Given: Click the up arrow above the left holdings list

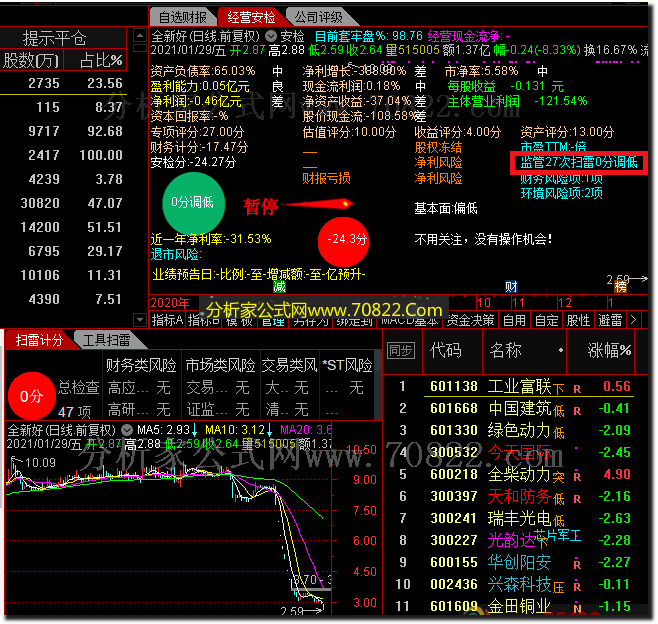Looking at the screenshot, I should coord(140,36).
